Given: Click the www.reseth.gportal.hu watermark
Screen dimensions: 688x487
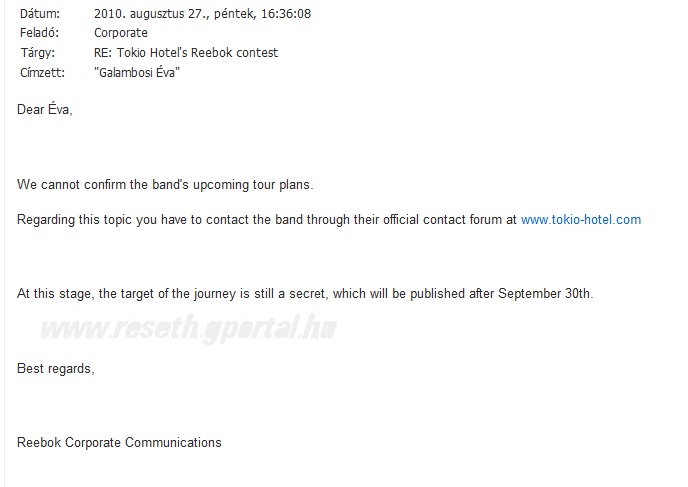Looking at the screenshot, I should [189, 328].
